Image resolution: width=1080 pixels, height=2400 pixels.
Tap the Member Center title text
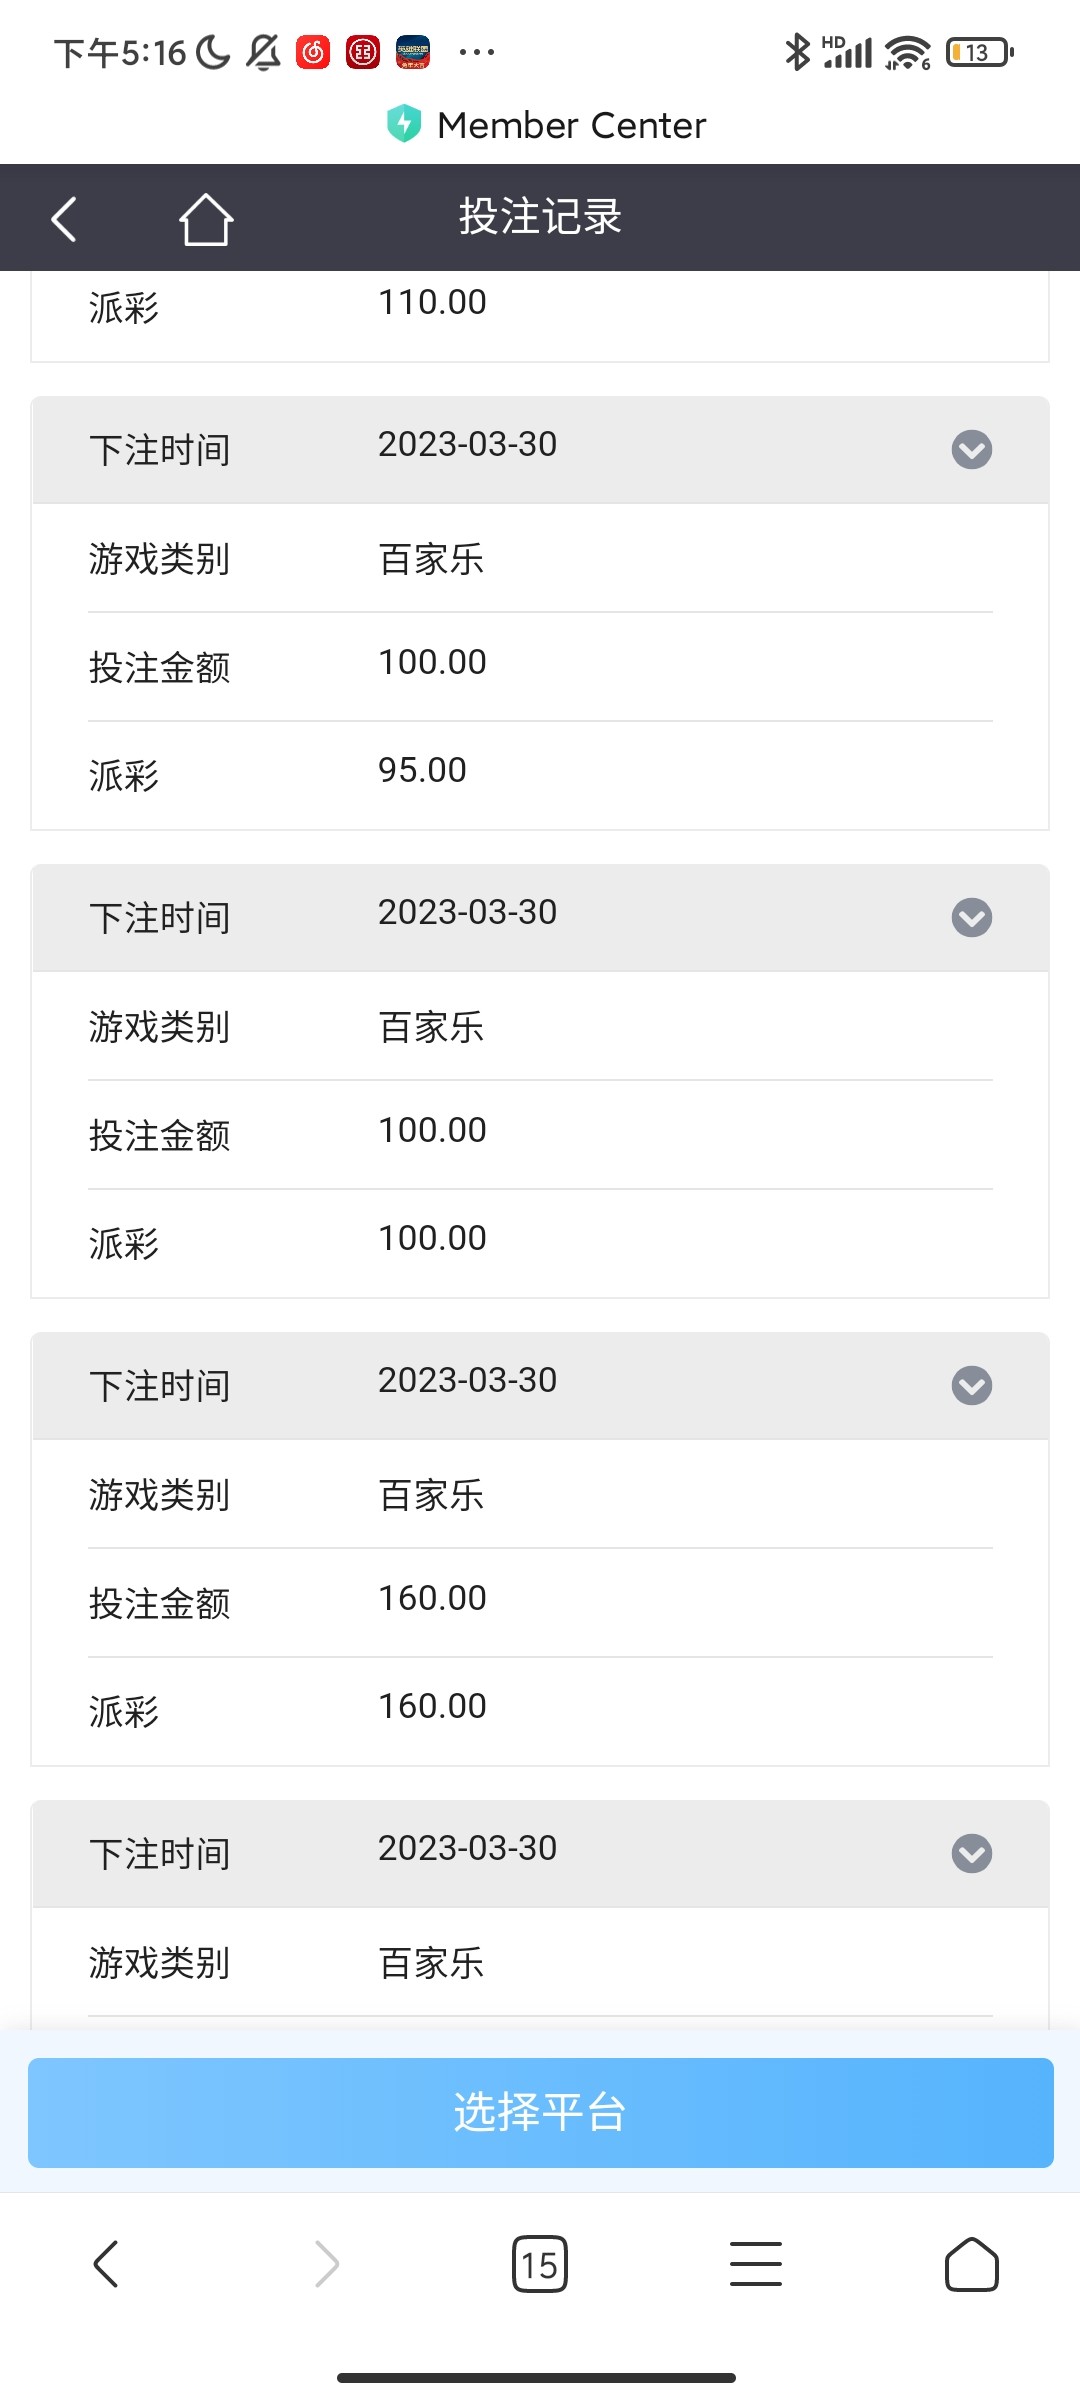(571, 125)
